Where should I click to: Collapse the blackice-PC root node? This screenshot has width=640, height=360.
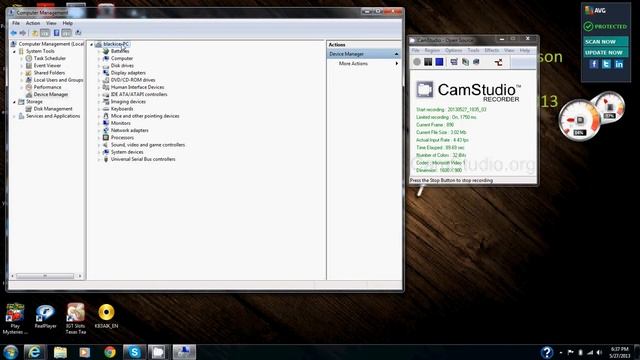click(x=91, y=44)
